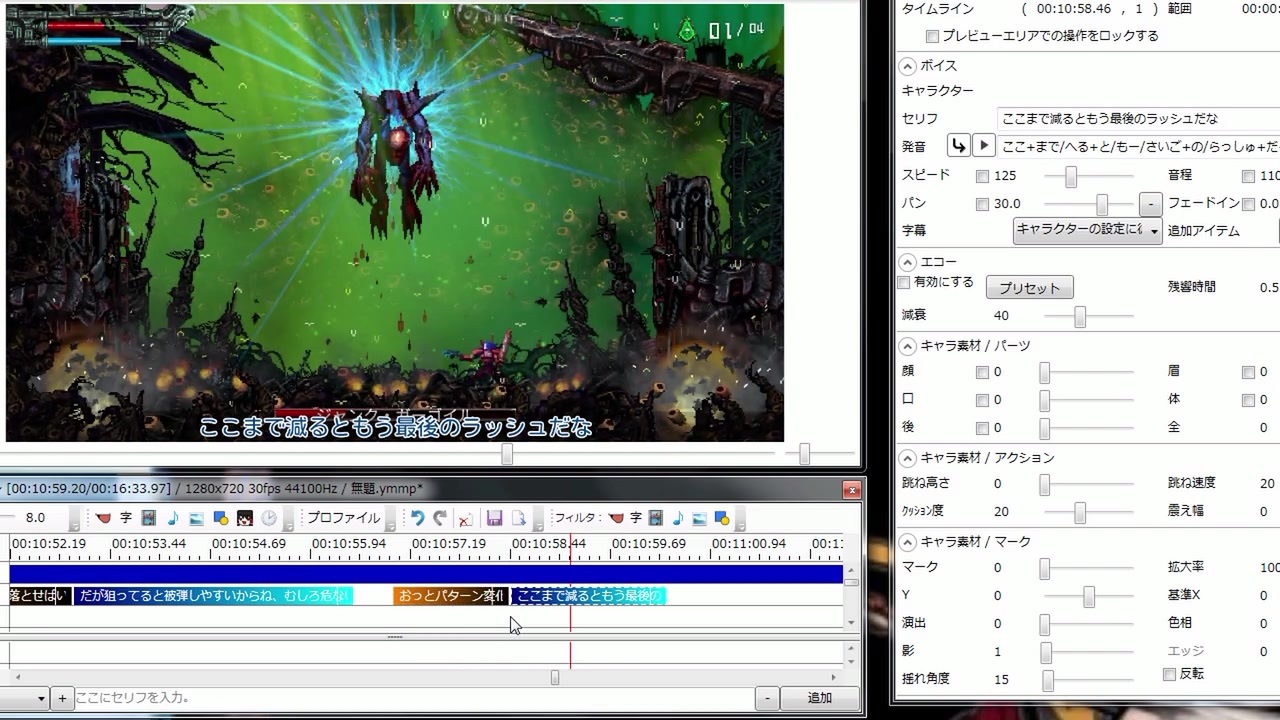Viewport: 1280px width, 720px height.
Task: Click the 追加 button
Action: tap(819, 698)
